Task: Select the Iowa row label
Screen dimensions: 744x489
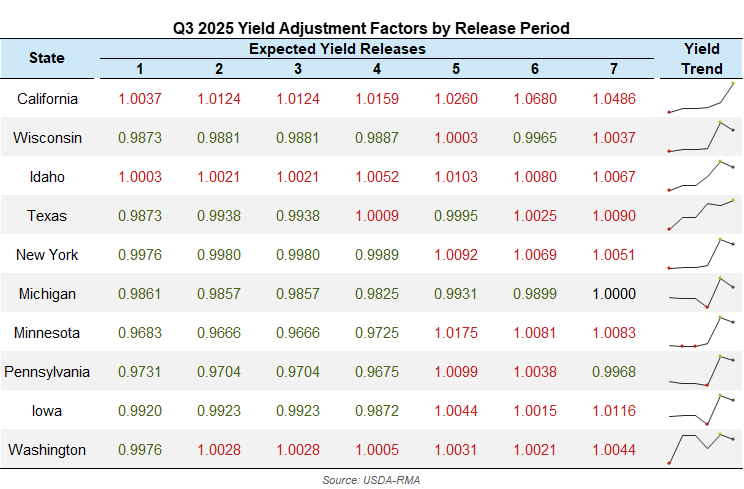Action: pyautogui.click(x=47, y=411)
